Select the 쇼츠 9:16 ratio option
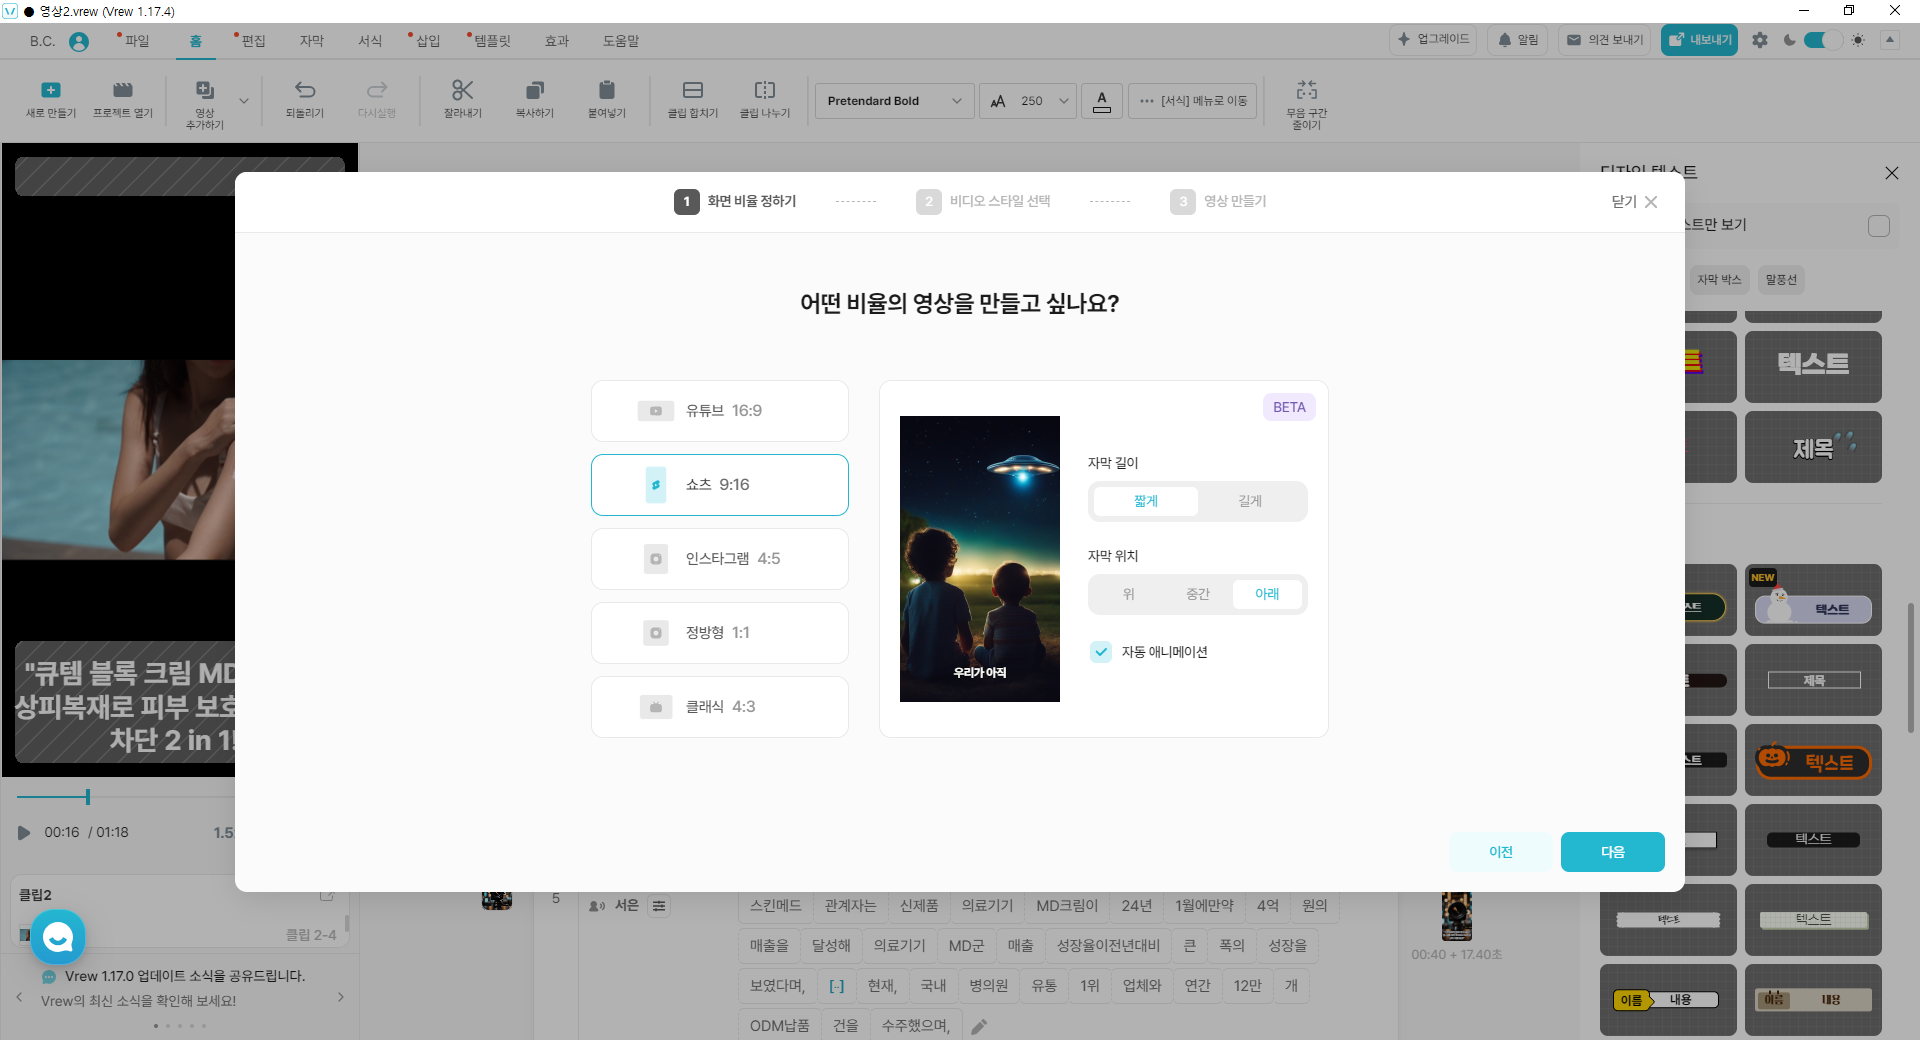 720,485
